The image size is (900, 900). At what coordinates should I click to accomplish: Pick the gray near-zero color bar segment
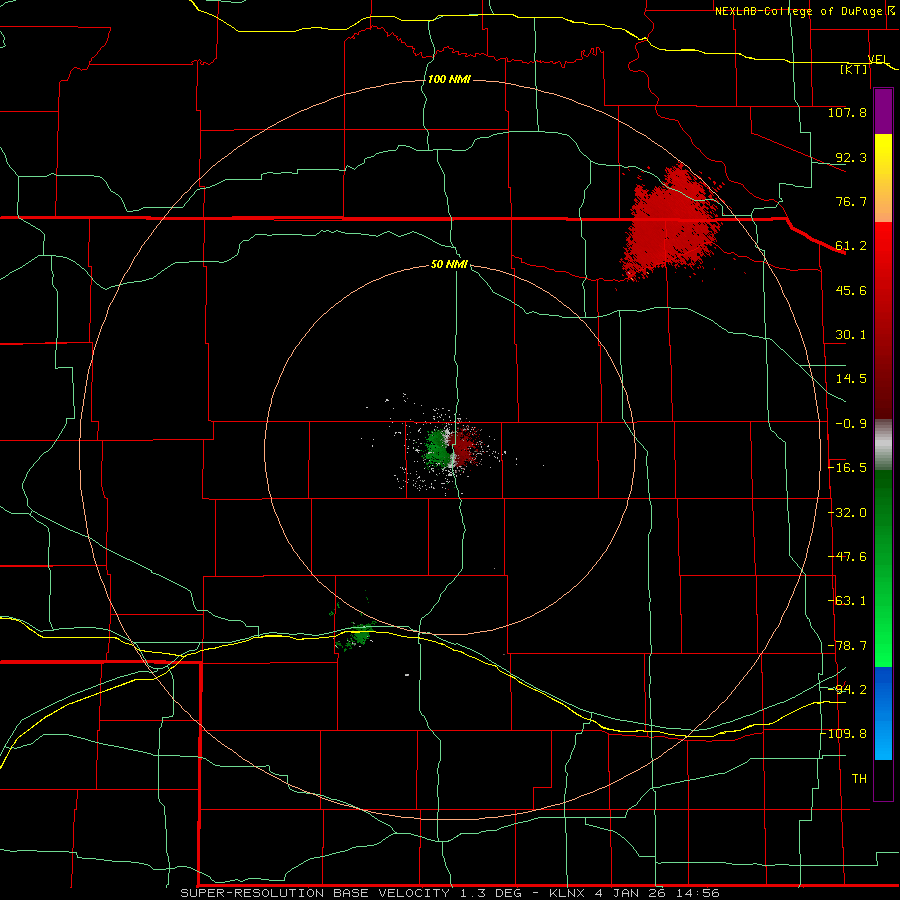pos(883,445)
